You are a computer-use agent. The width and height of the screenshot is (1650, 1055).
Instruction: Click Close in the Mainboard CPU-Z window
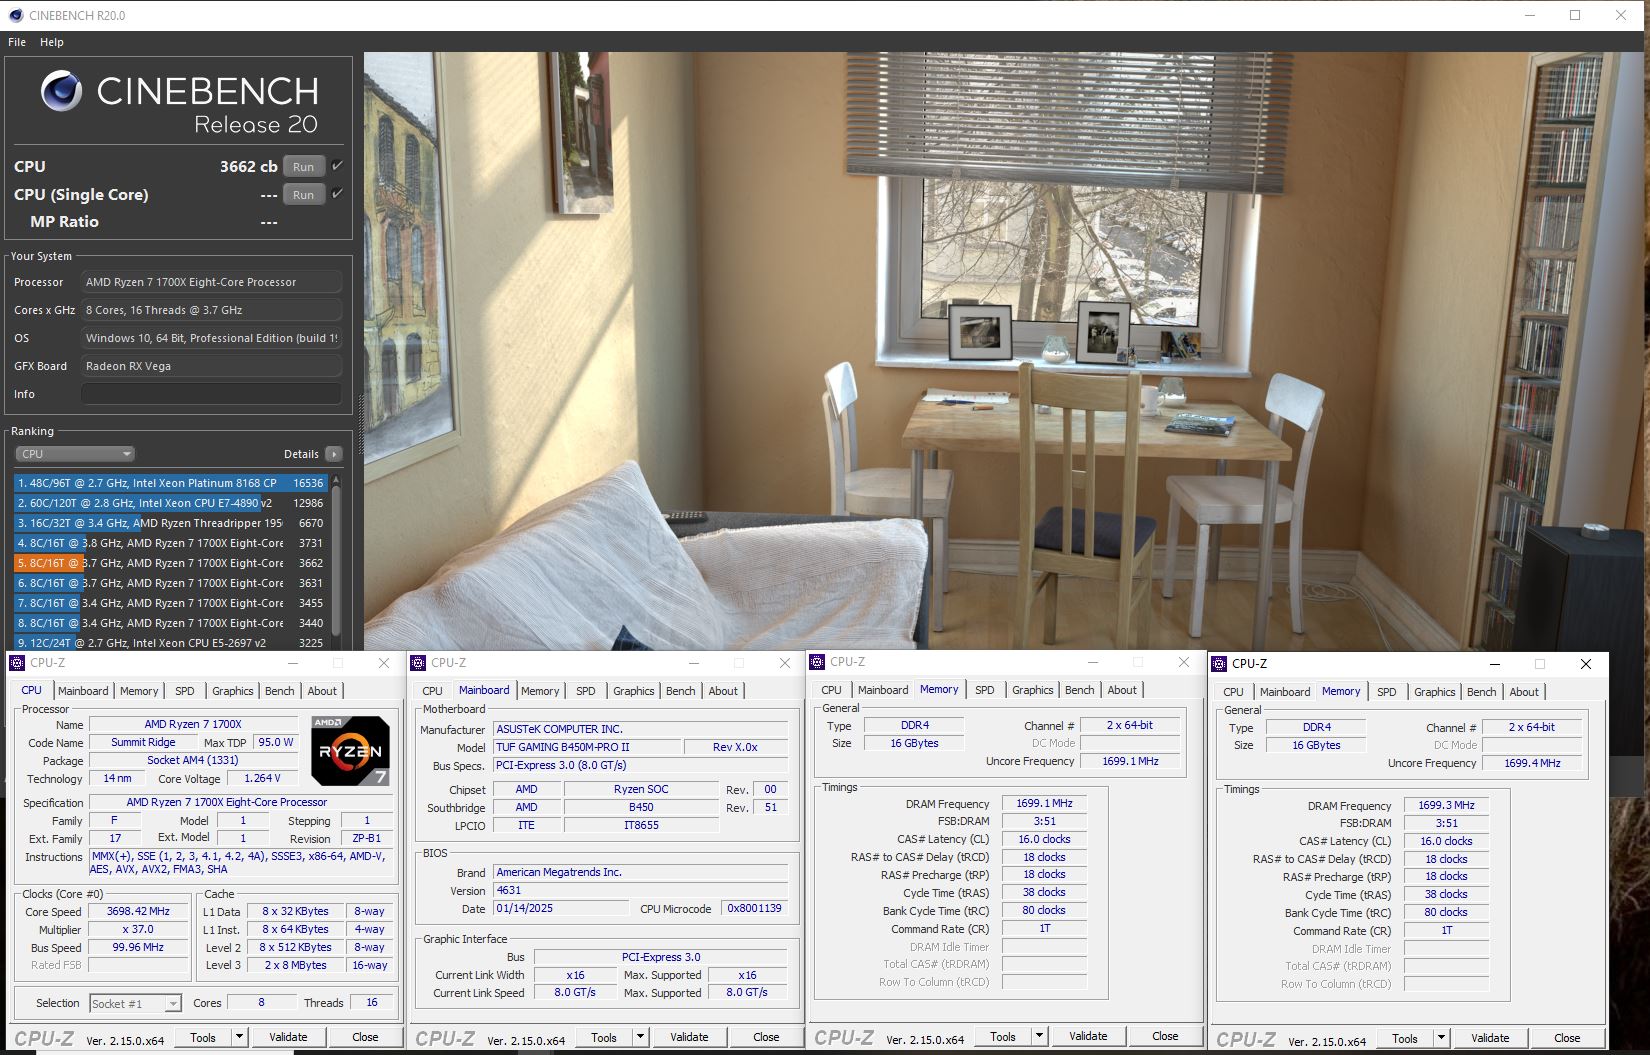tap(766, 1037)
